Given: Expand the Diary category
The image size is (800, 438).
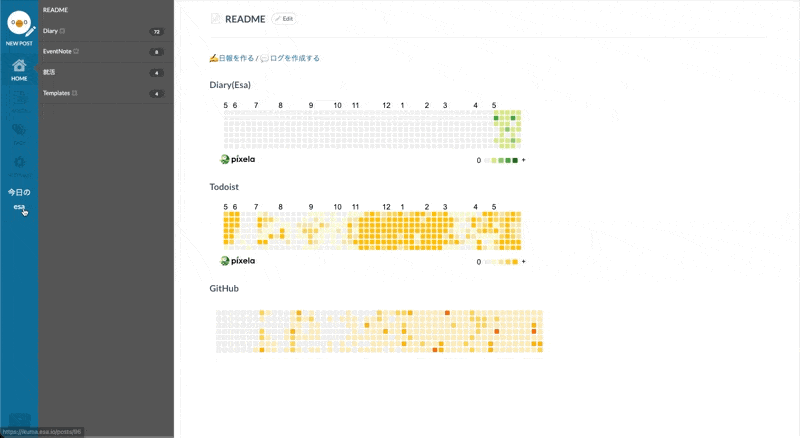Looking at the screenshot, I should coord(51,31).
